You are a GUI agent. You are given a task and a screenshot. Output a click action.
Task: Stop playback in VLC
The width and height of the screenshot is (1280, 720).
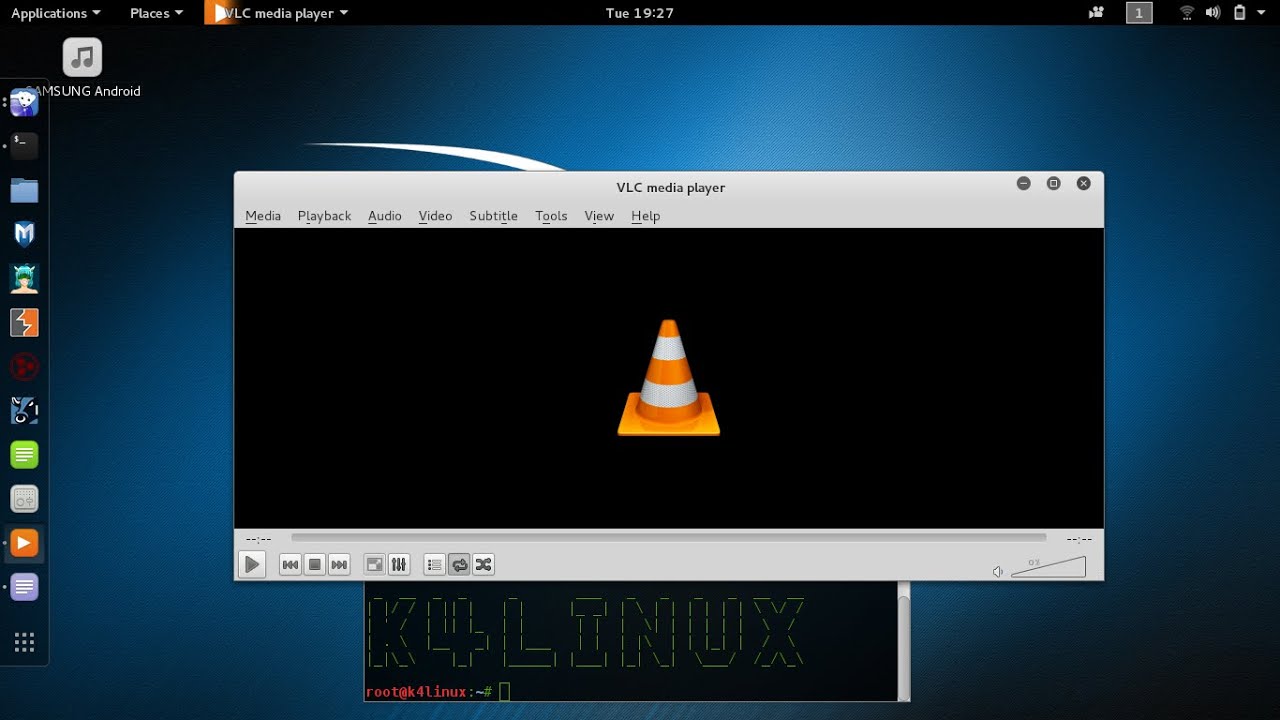[315, 565]
